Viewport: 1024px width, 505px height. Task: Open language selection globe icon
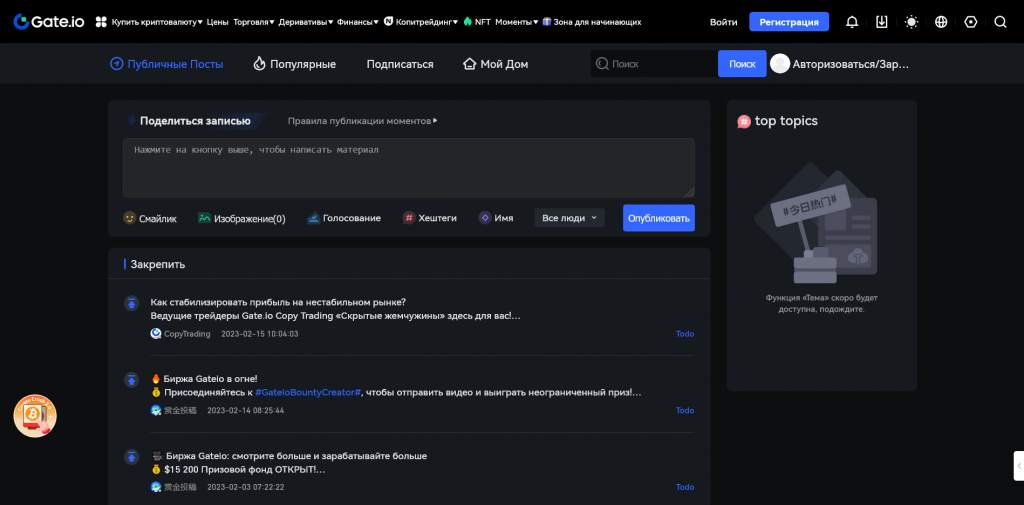pyautogui.click(x=941, y=21)
